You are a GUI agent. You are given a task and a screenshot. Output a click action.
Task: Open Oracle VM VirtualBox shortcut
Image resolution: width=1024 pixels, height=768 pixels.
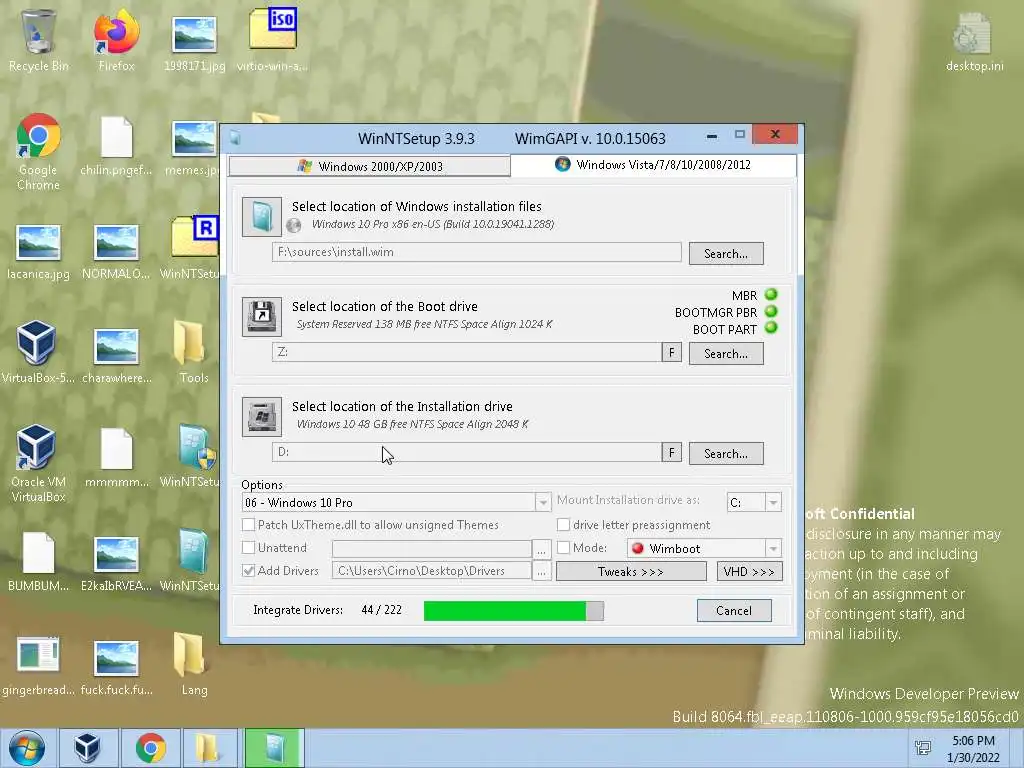[38, 464]
